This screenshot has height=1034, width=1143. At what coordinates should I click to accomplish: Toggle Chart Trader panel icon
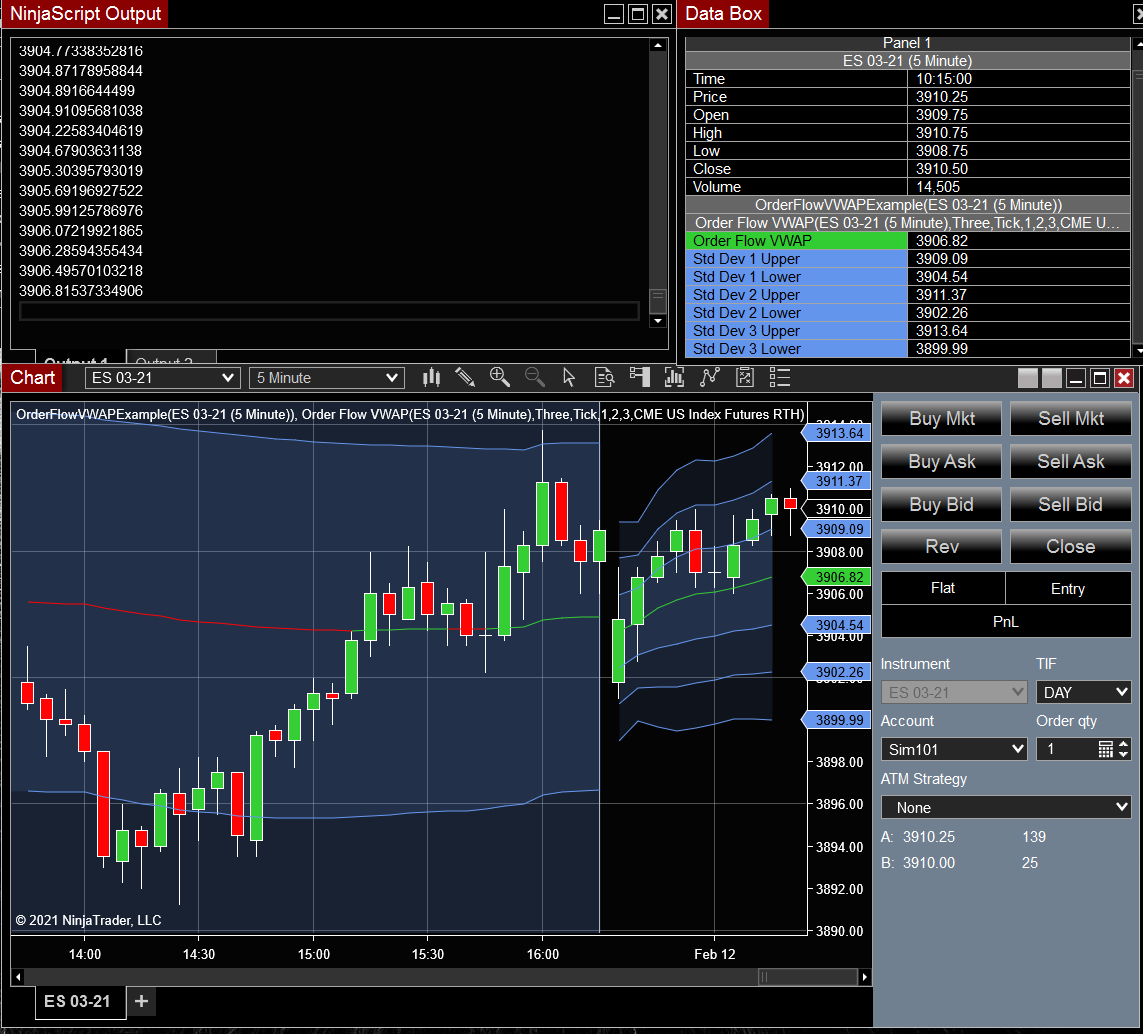click(x=639, y=377)
